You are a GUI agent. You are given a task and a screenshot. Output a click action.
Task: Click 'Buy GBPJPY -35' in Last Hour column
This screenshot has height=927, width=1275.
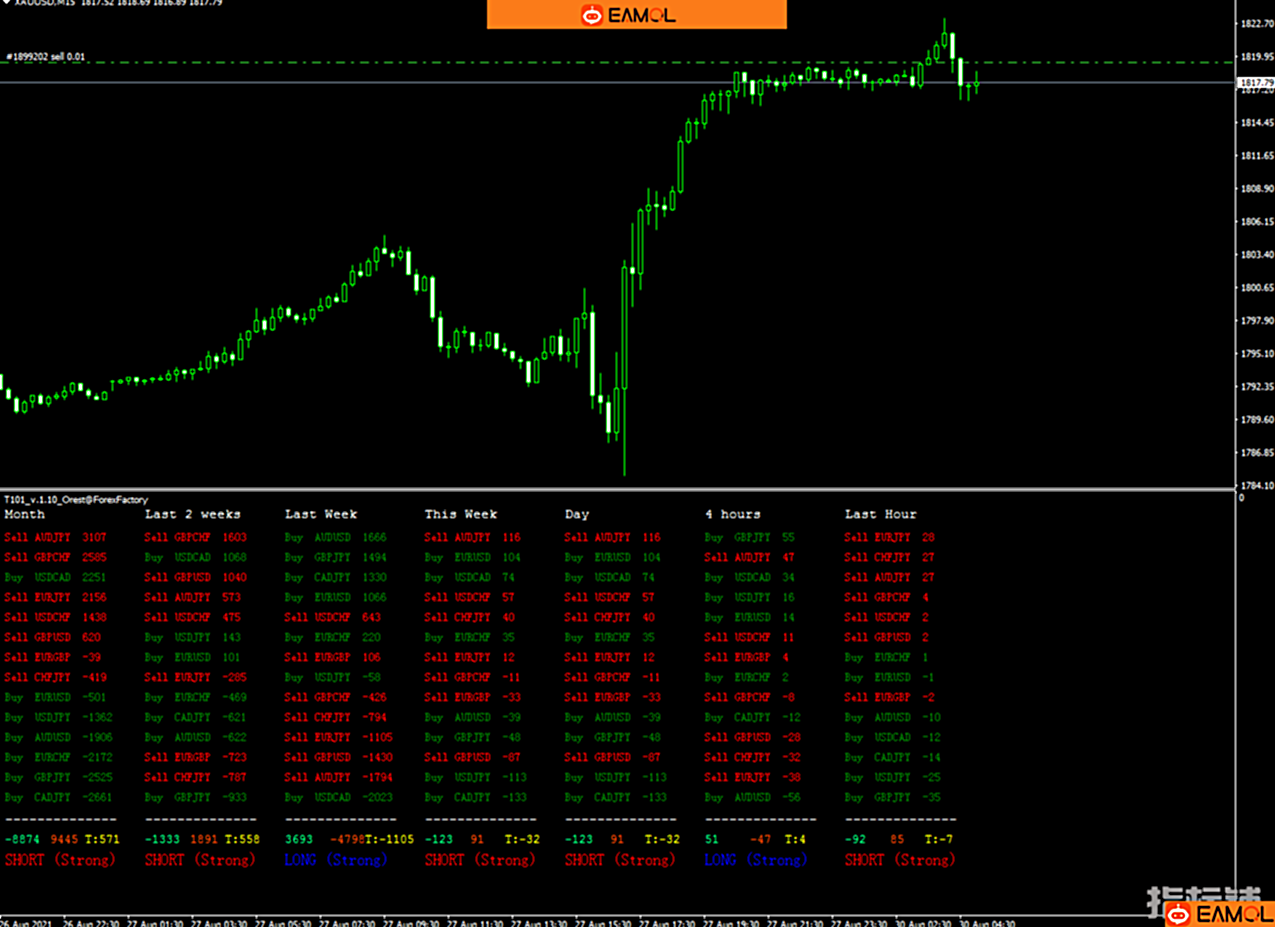tap(893, 797)
